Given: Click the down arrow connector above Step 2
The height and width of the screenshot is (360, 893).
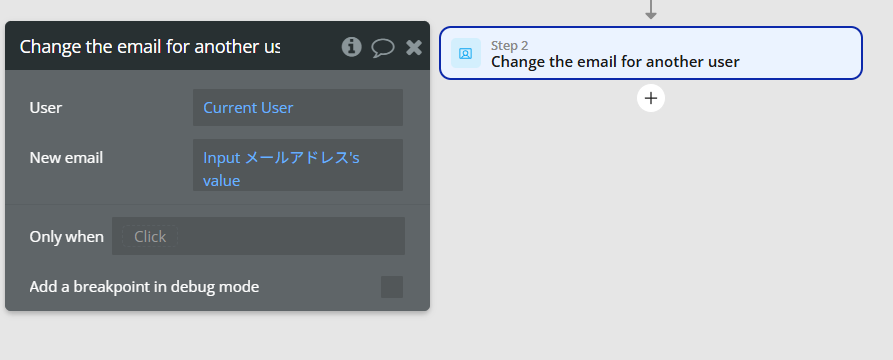Looking at the screenshot, I should click(651, 10).
